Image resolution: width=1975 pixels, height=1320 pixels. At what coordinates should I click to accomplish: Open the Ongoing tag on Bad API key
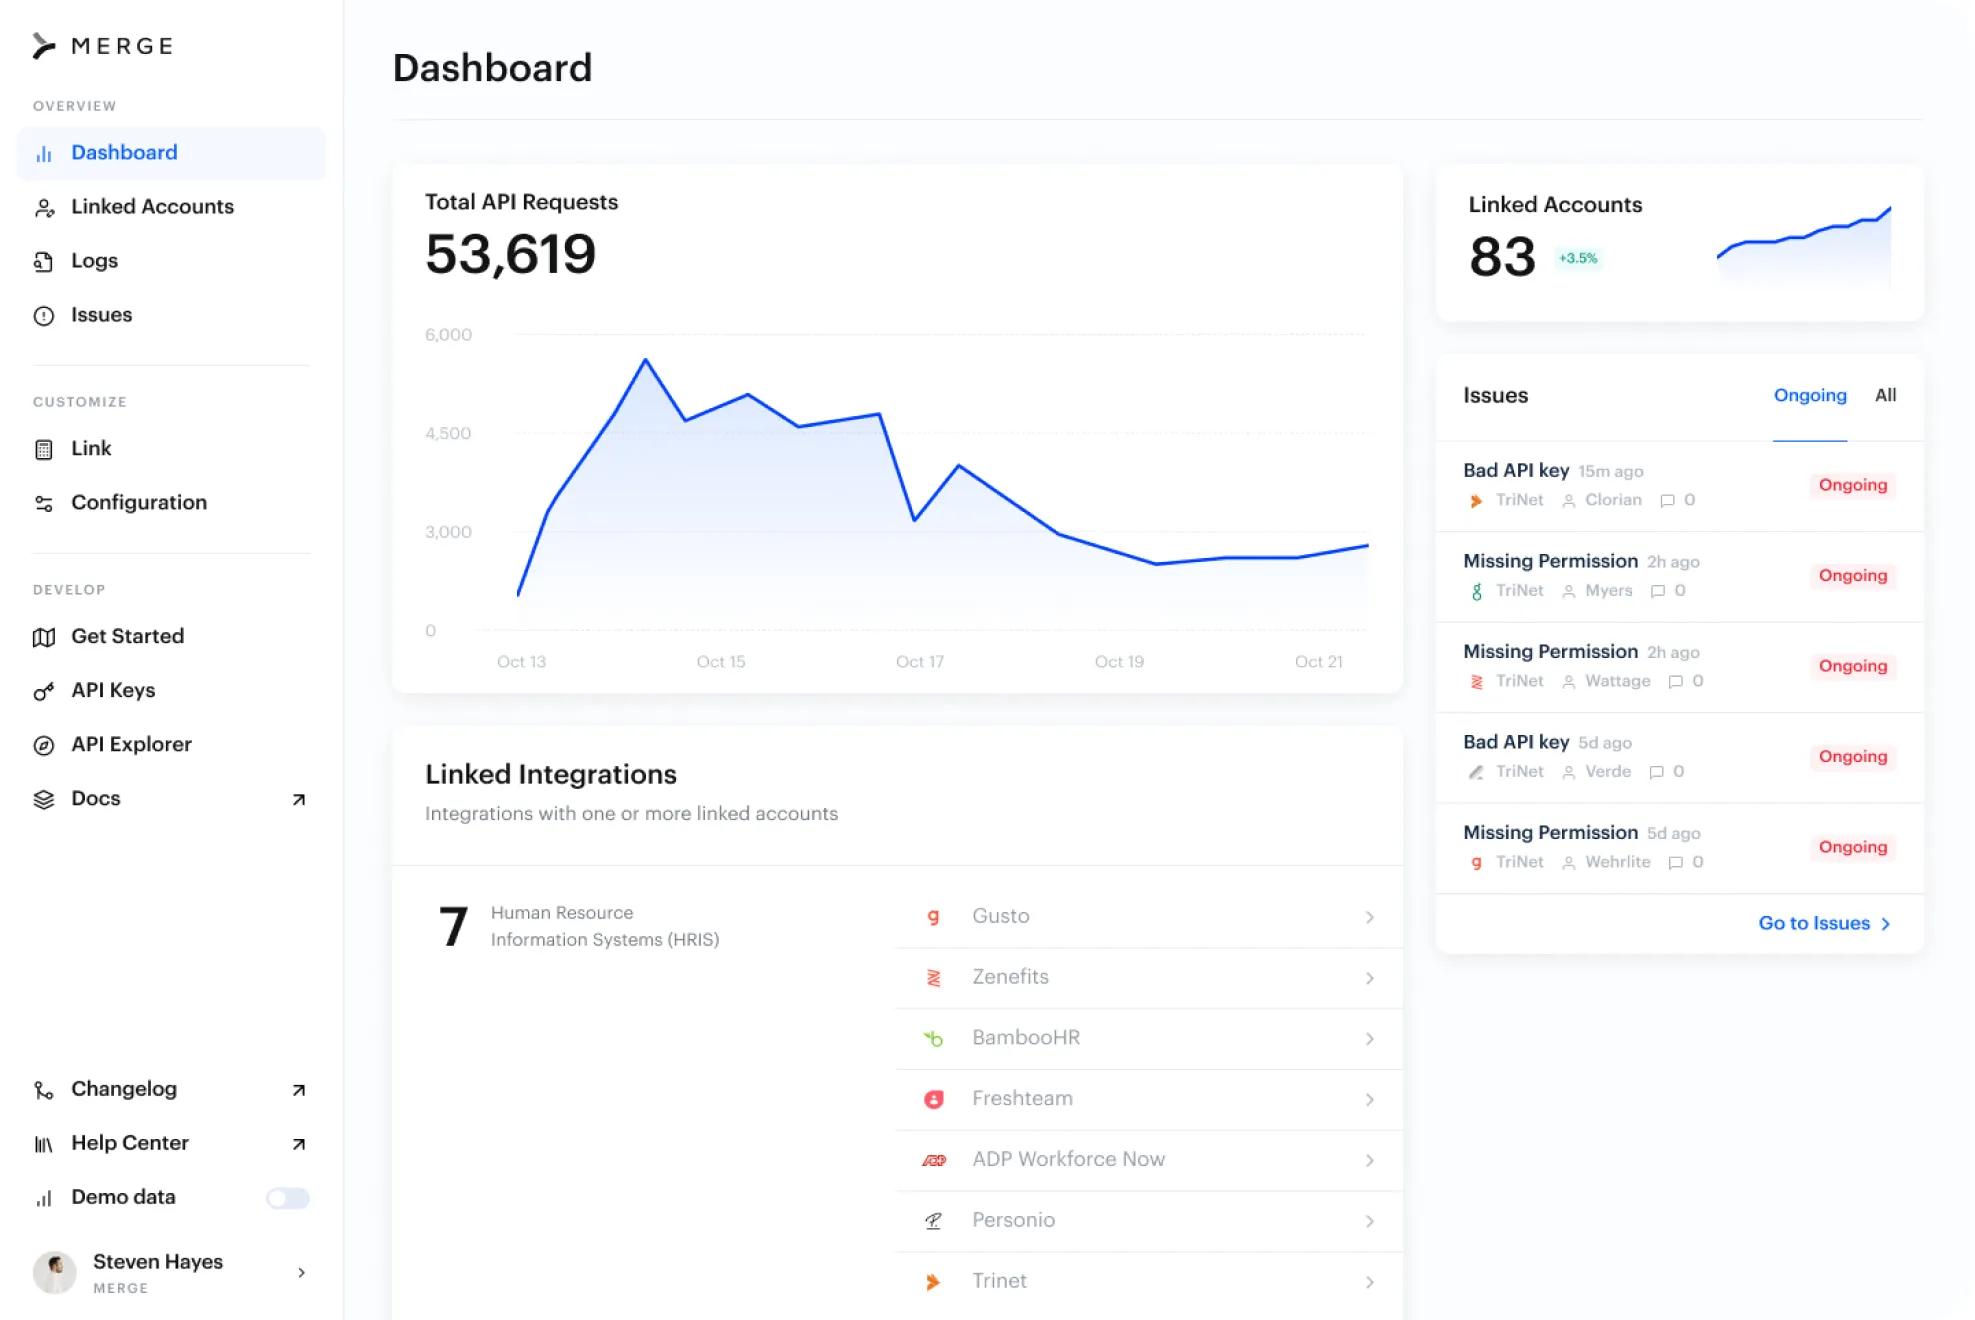click(x=1851, y=485)
